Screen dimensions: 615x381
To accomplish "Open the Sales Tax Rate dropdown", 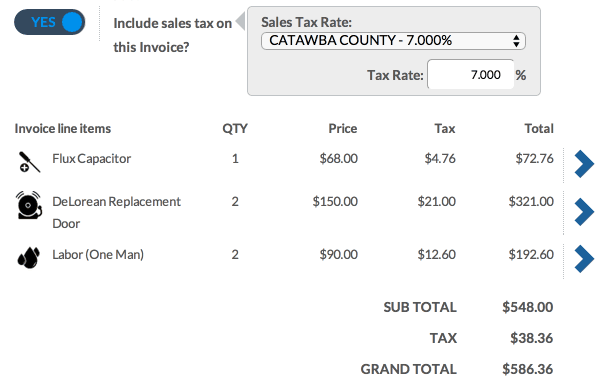I will point(393,41).
